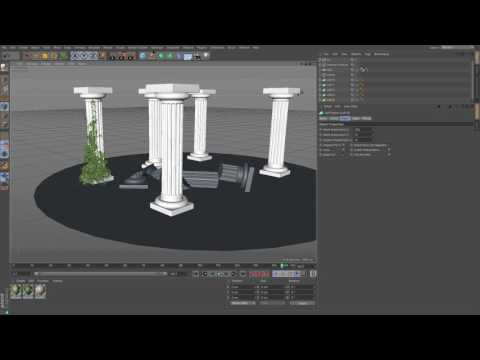The image size is (480, 360).
Task: Click the green recent-tool icon in toolbar
Action: pyautogui.click(x=63, y=56)
